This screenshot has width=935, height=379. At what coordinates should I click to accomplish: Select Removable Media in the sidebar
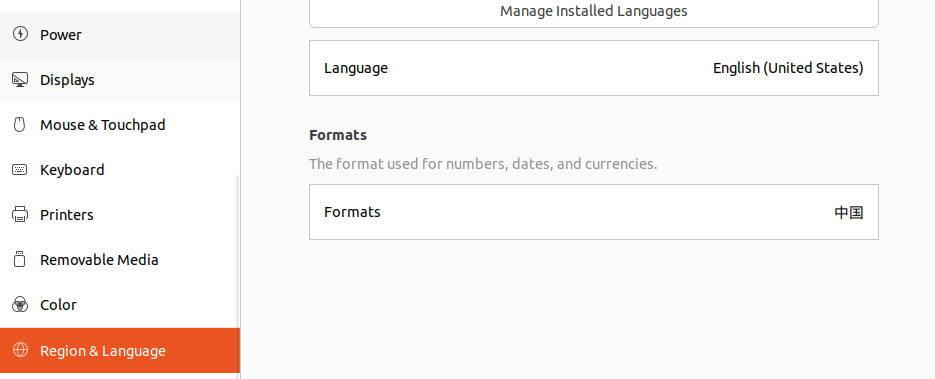120,260
